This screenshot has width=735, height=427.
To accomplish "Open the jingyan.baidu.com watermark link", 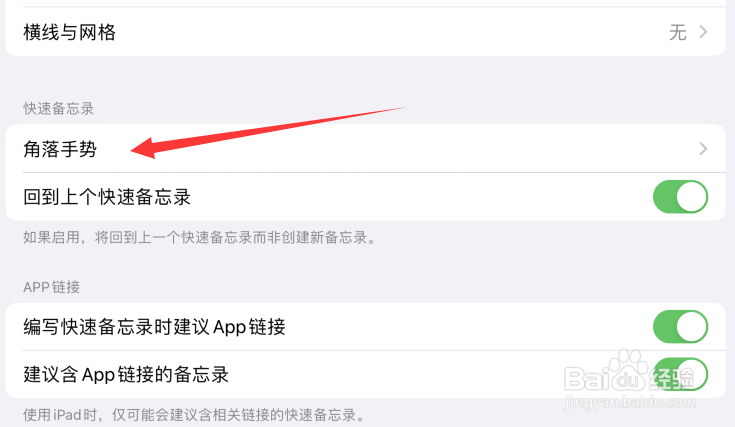I will click(x=630, y=402).
